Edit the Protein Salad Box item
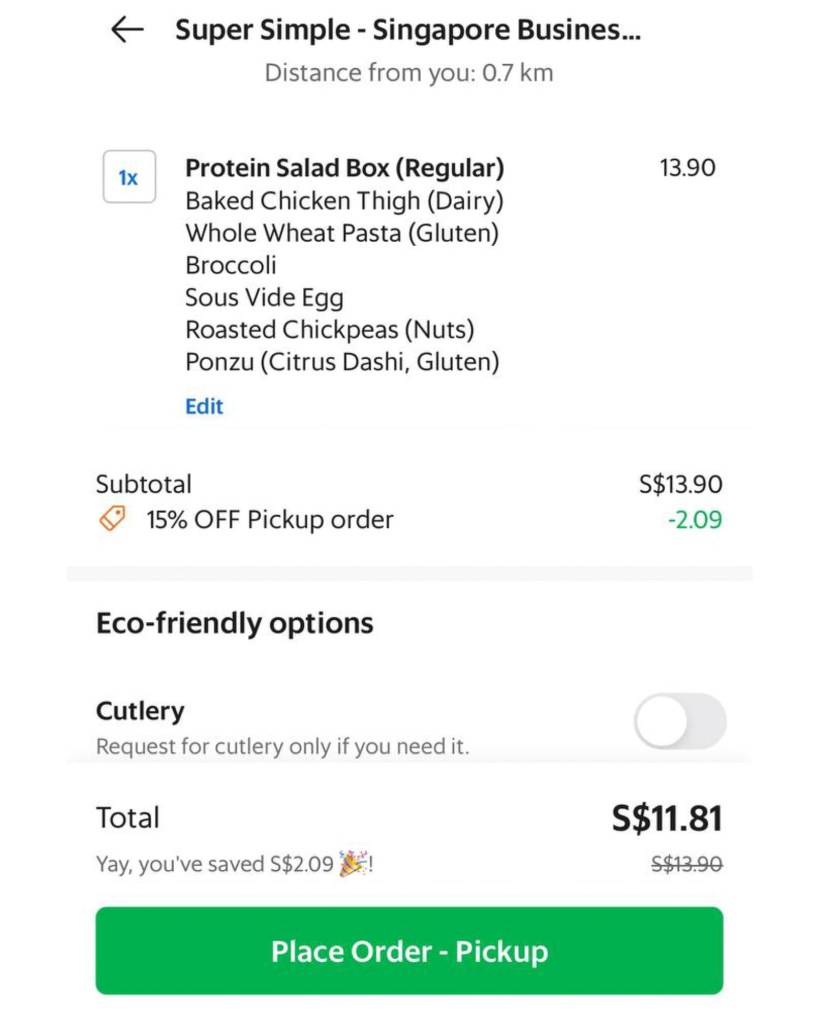 [204, 406]
